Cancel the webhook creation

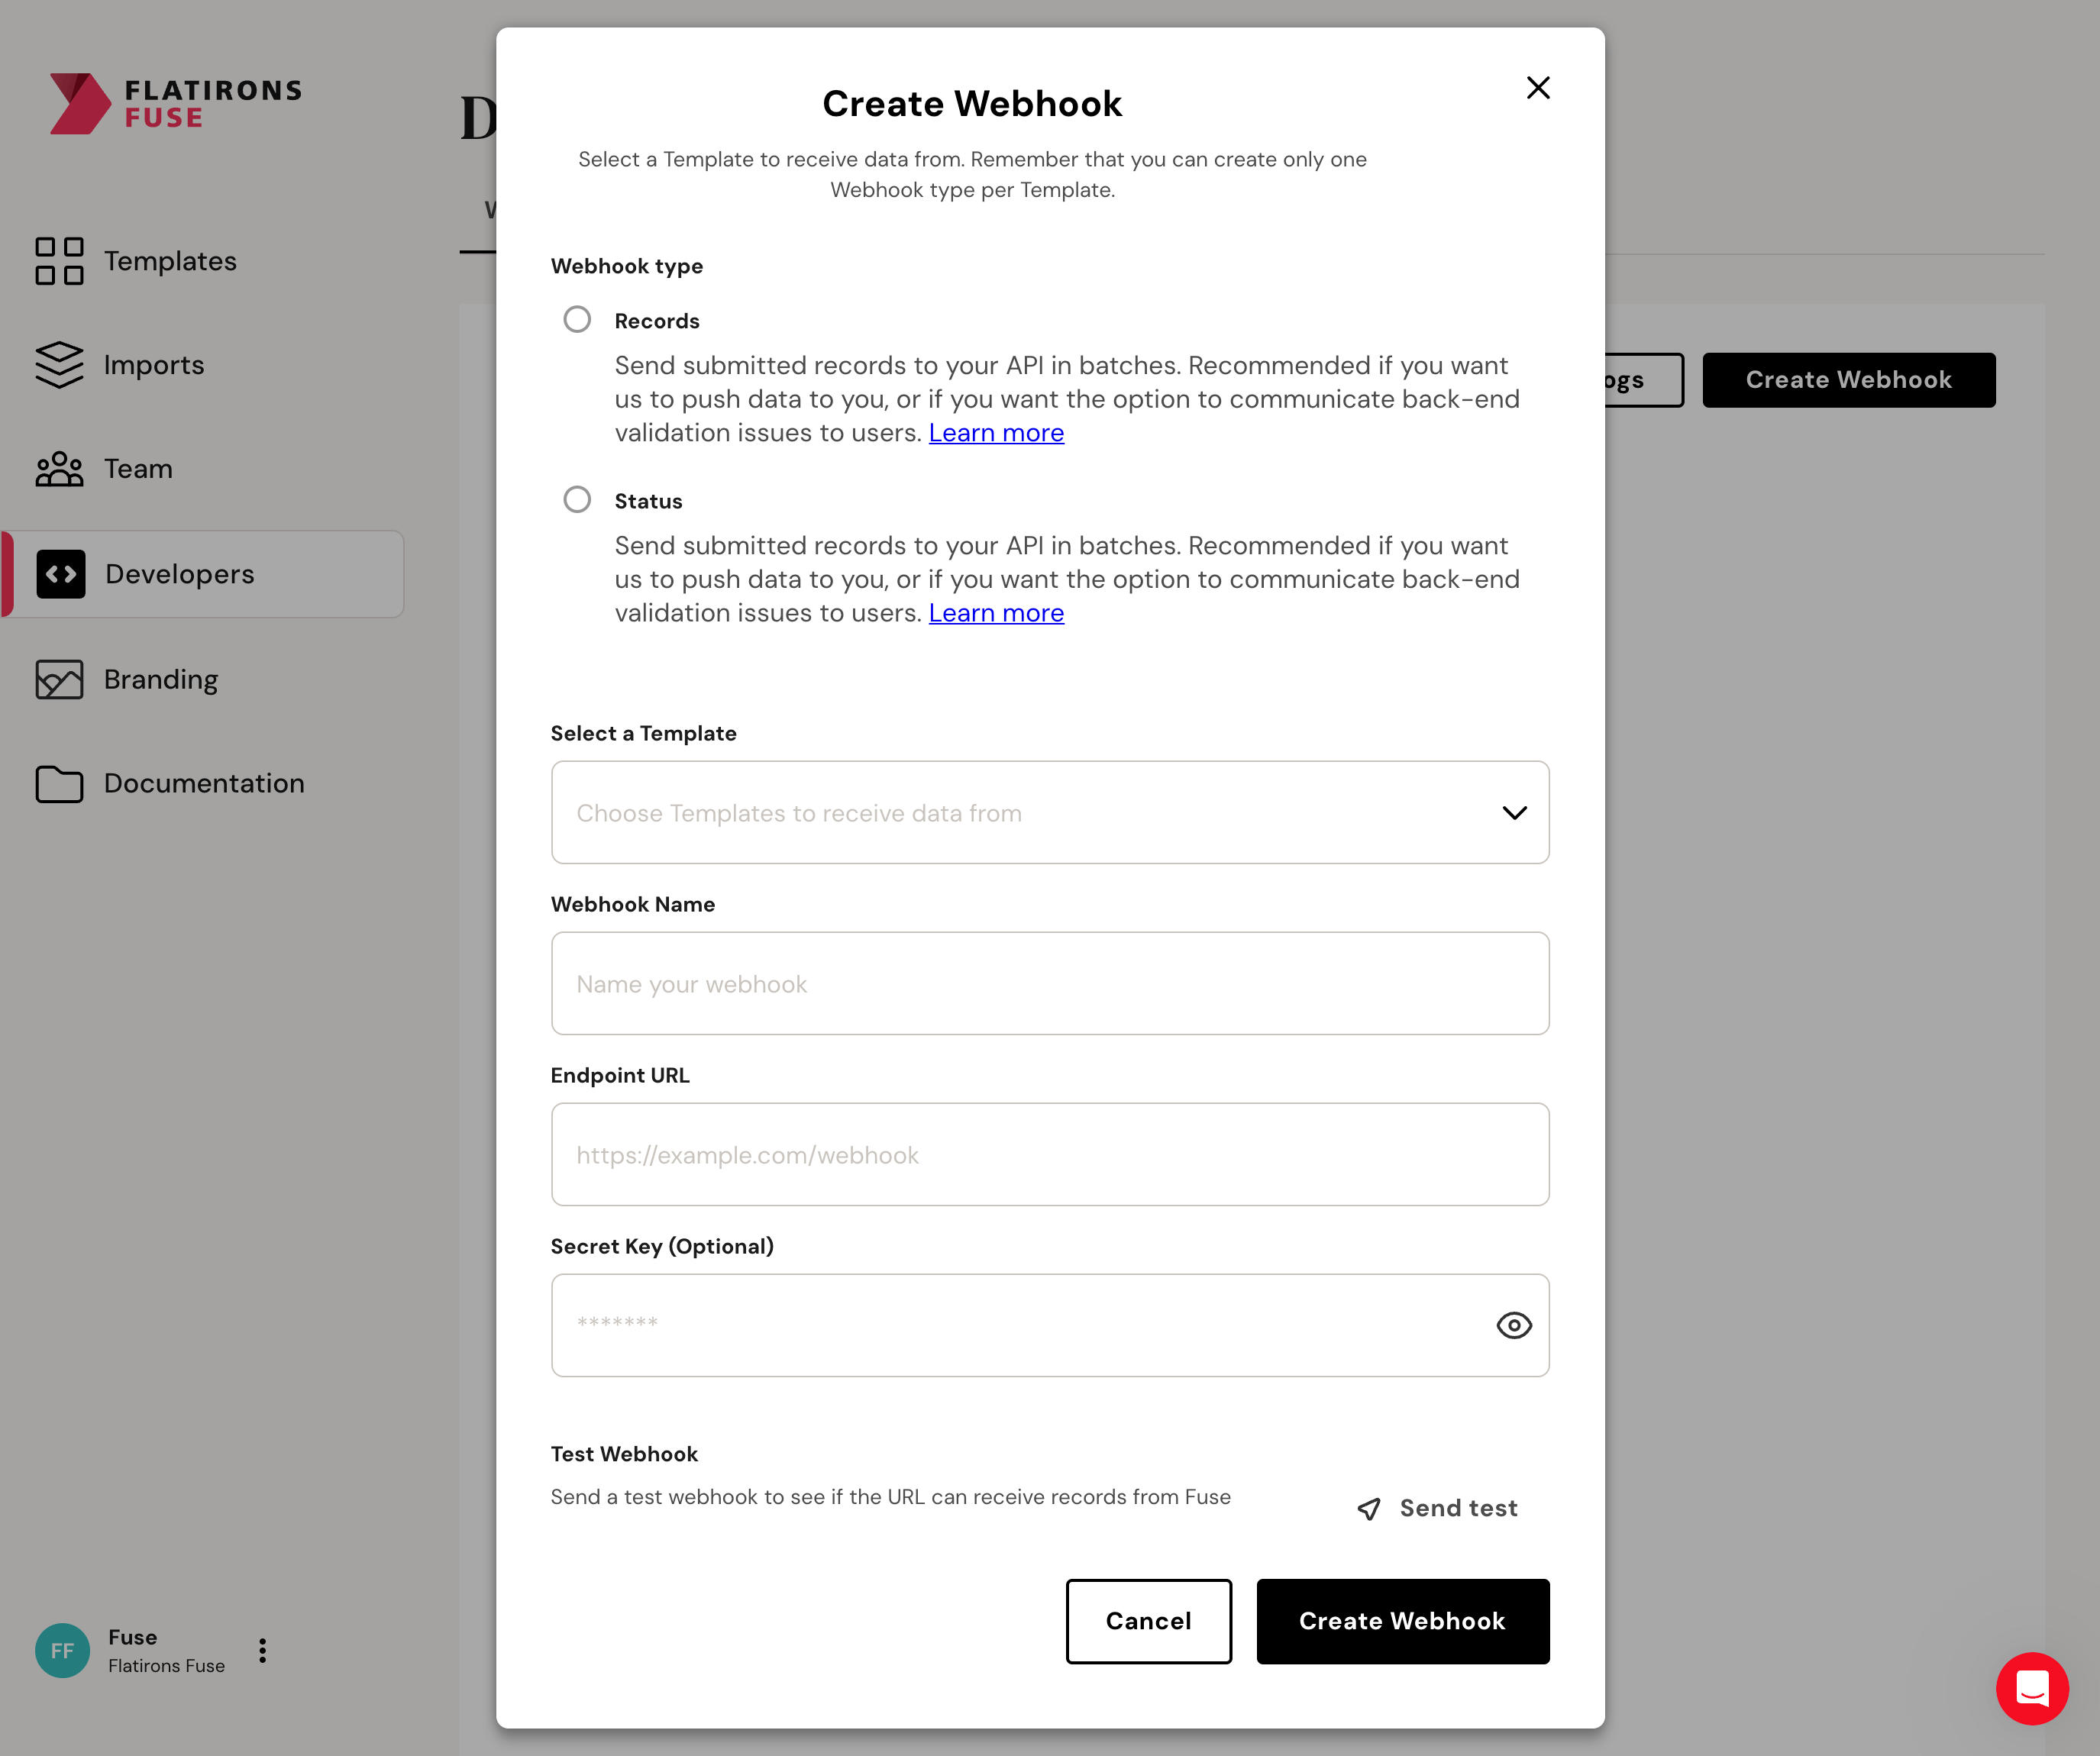(1148, 1621)
